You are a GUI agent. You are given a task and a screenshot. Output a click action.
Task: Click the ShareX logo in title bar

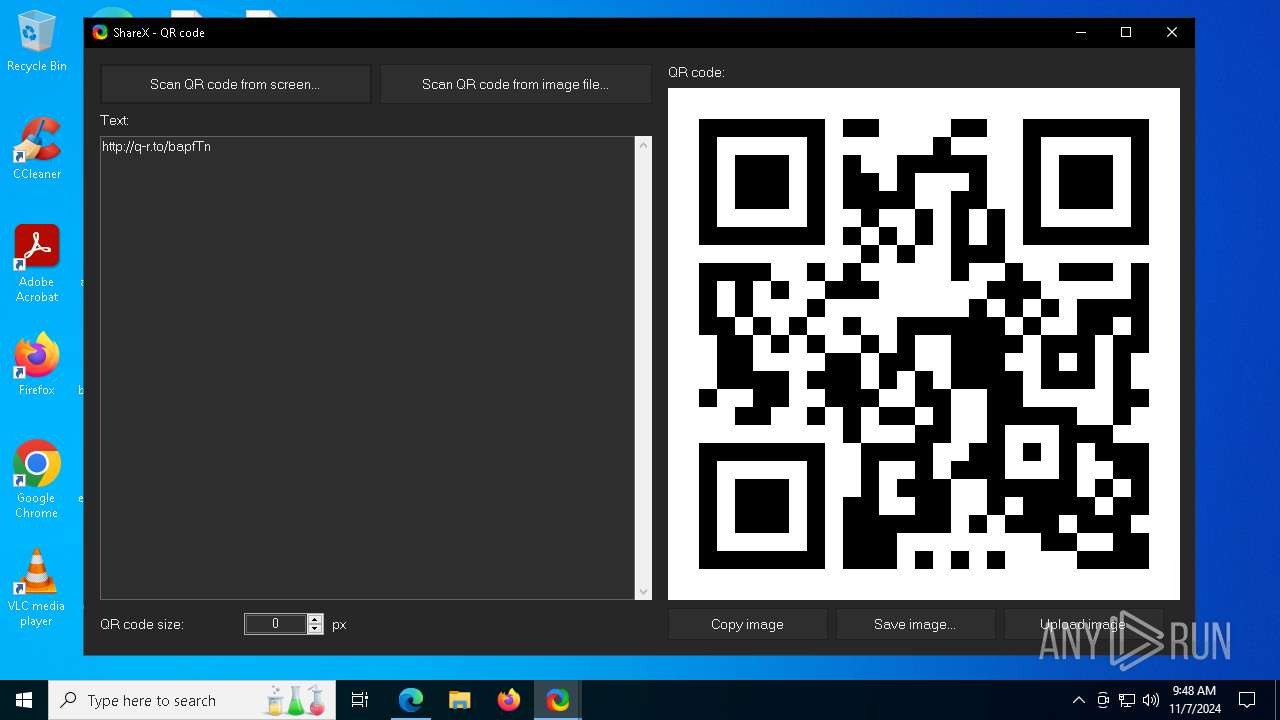[100, 32]
